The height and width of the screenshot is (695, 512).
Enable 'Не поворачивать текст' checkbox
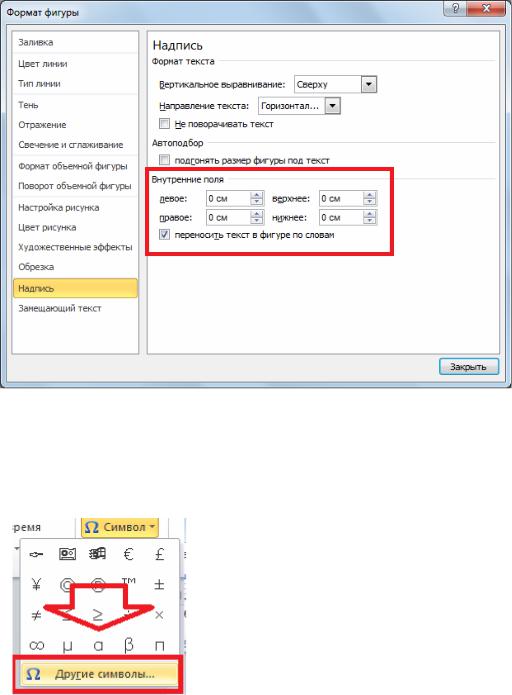click(x=164, y=123)
